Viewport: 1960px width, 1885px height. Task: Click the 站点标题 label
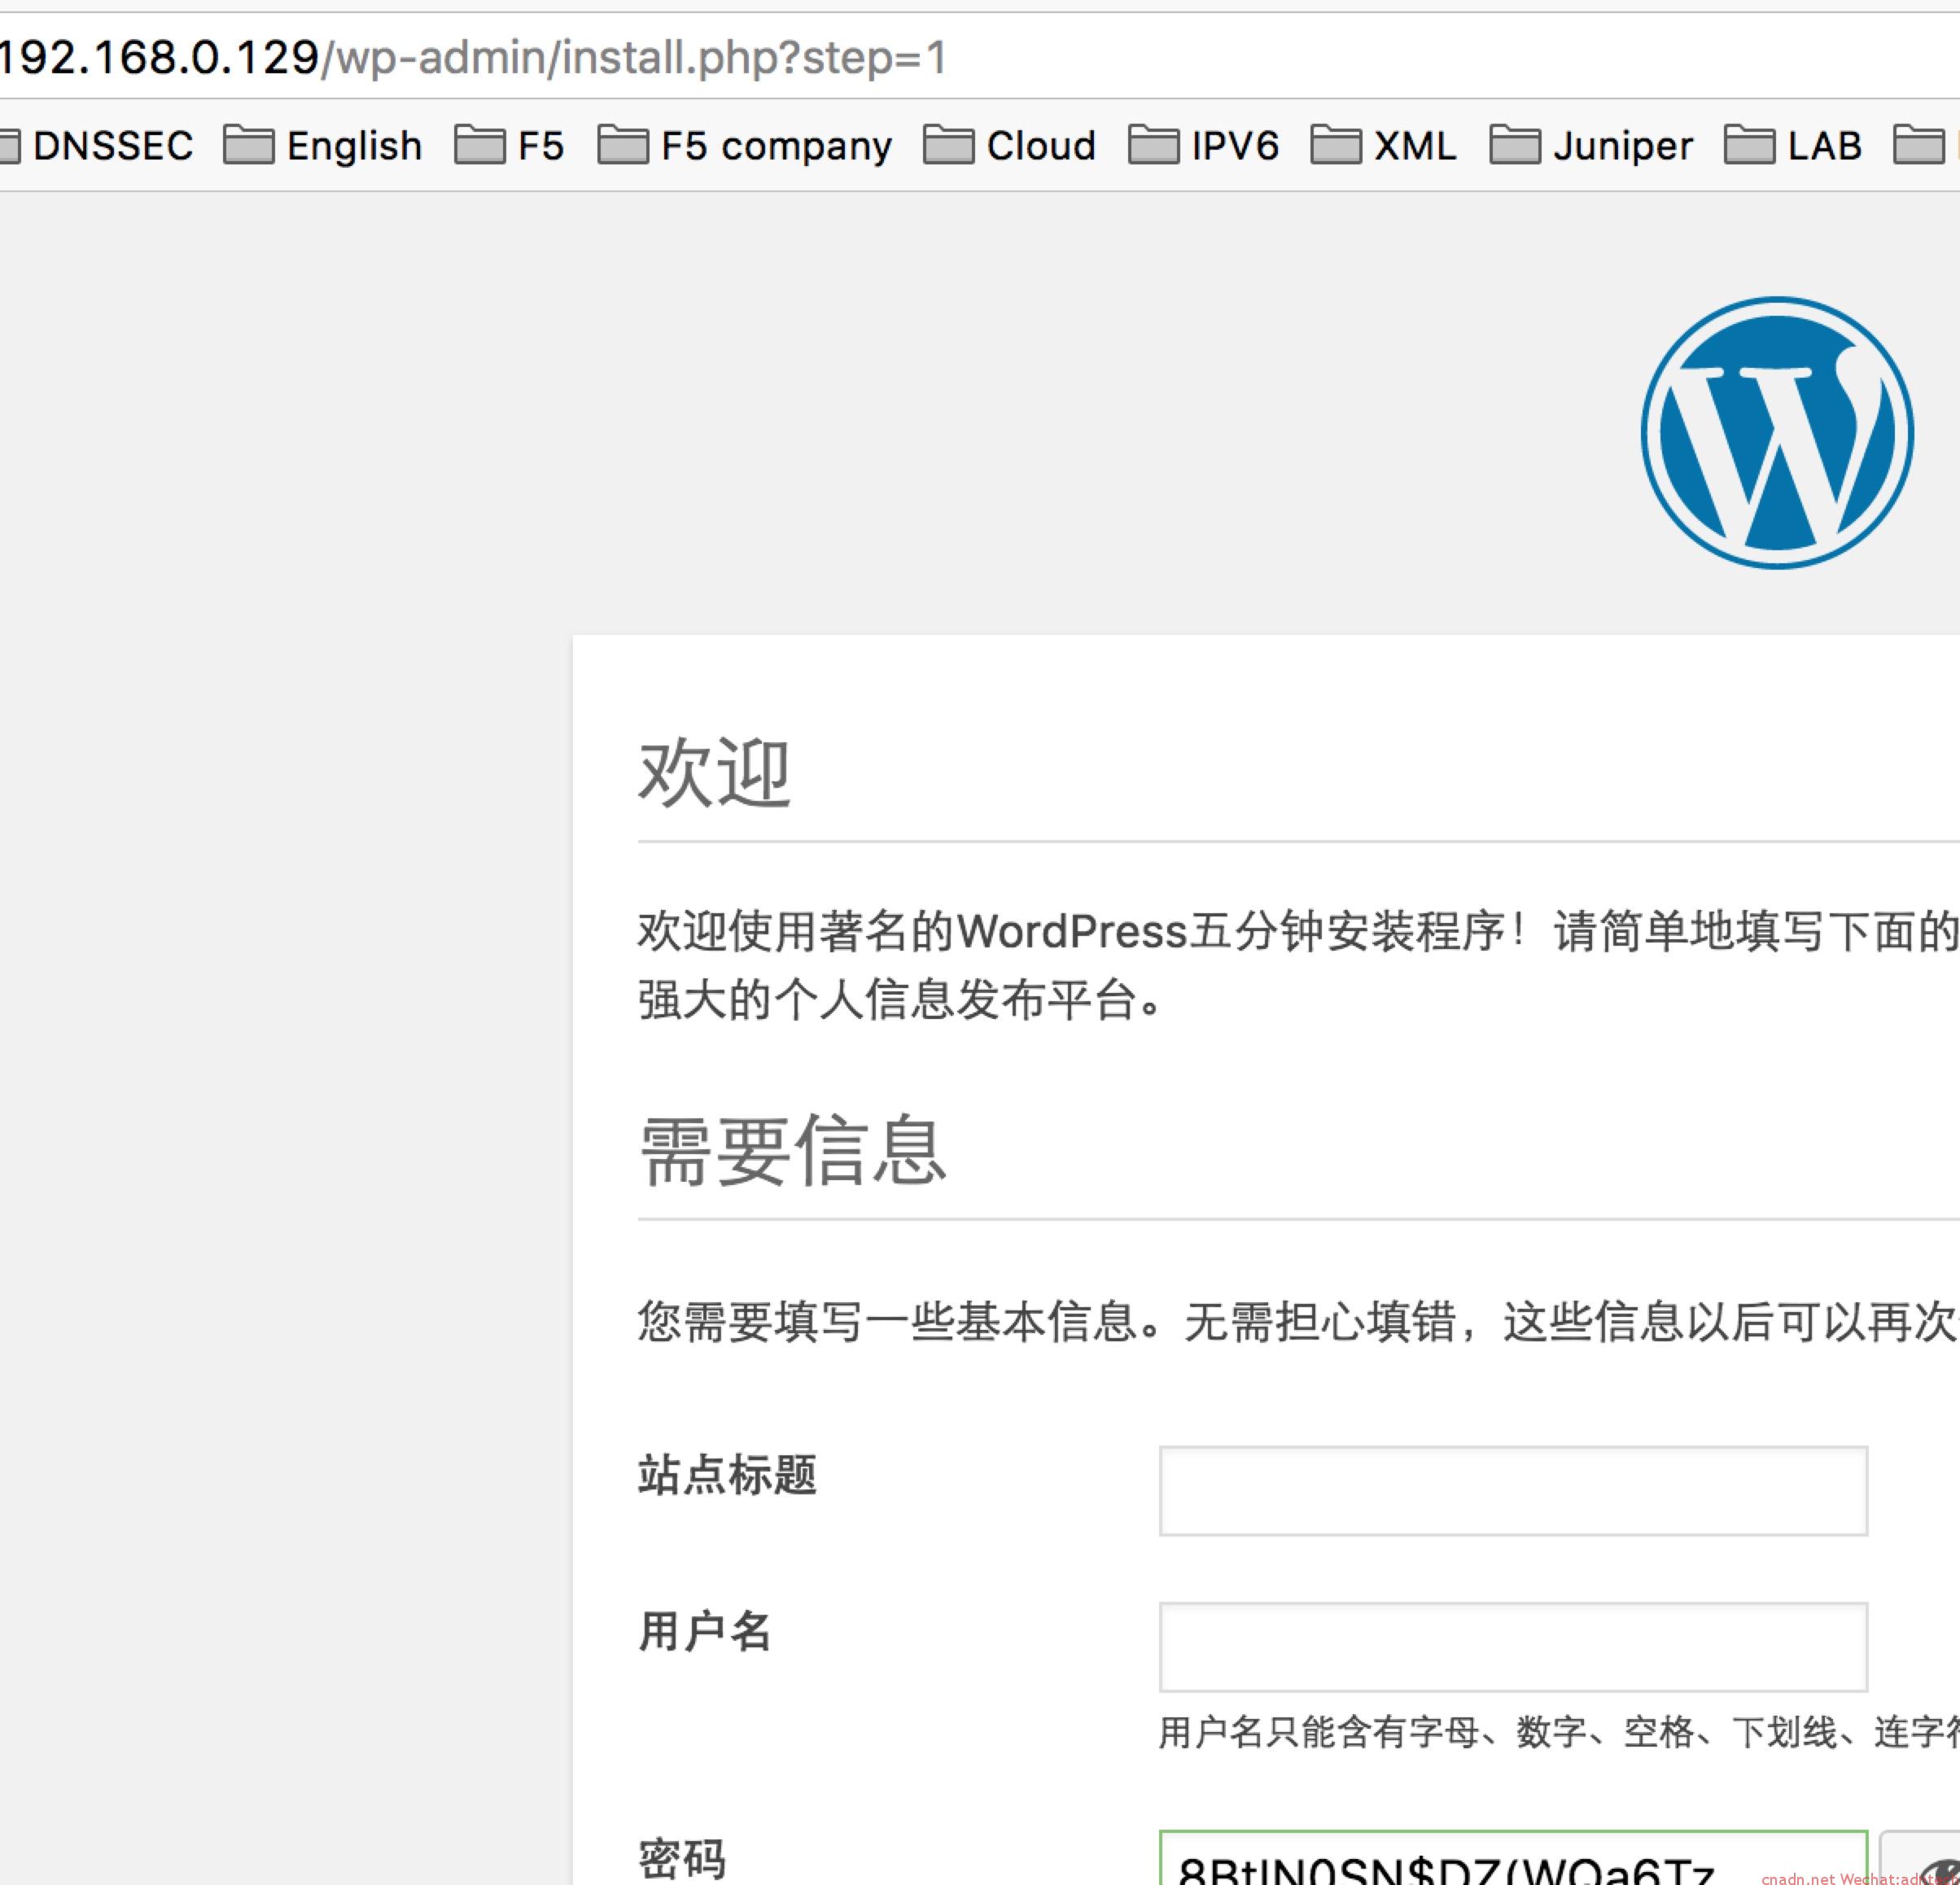727,1475
